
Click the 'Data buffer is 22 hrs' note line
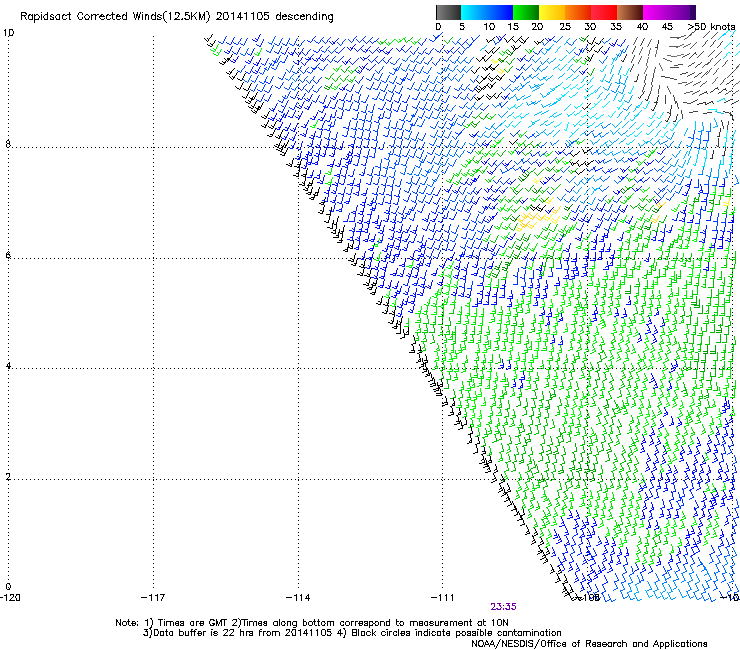352,633
